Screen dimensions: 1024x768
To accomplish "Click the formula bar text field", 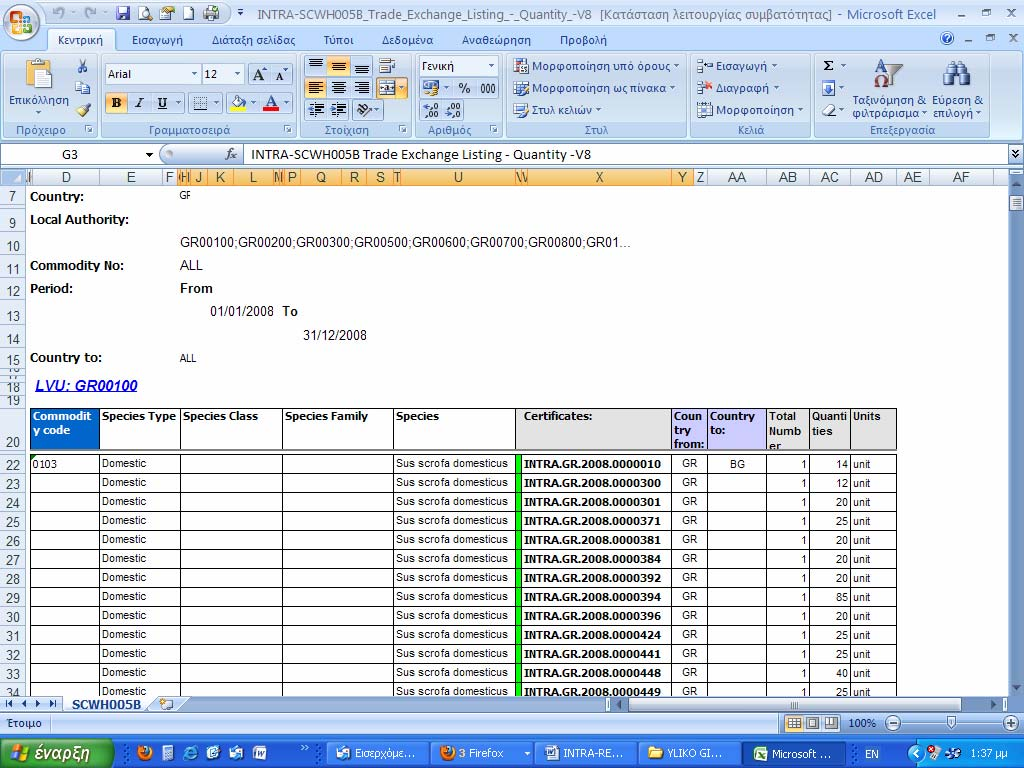I will pos(626,155).
